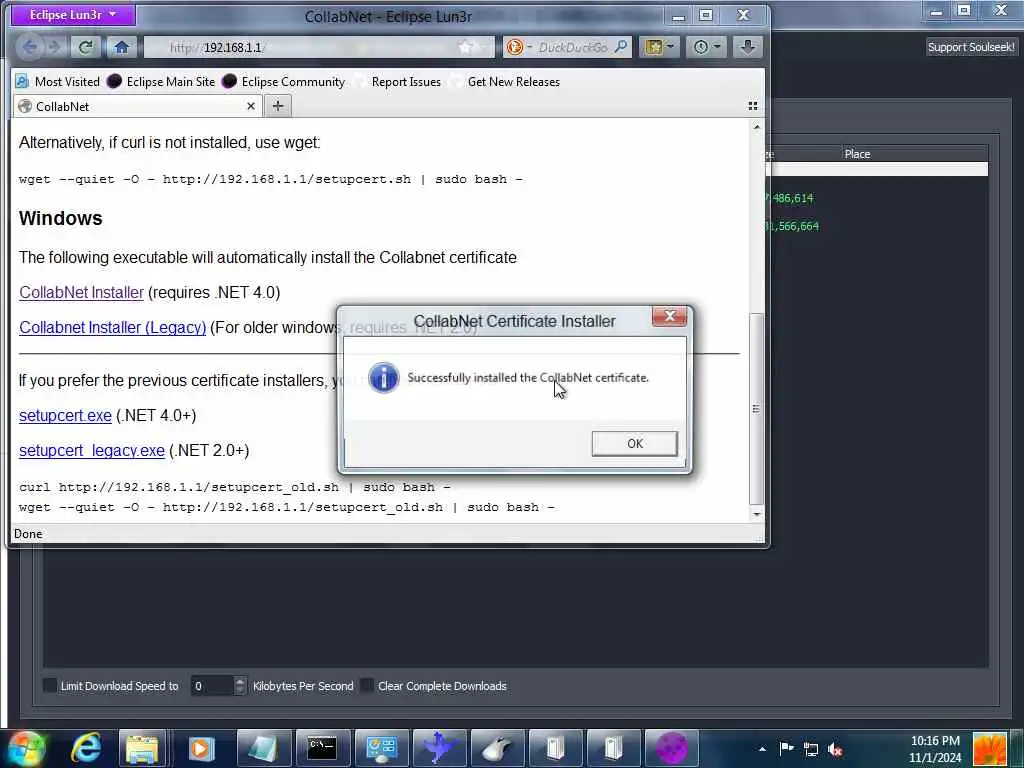The image size is (1024, 768).
Task: Open the Most Visited bookmarks folder
Action: pyautogui.click(x=57, y=82)
